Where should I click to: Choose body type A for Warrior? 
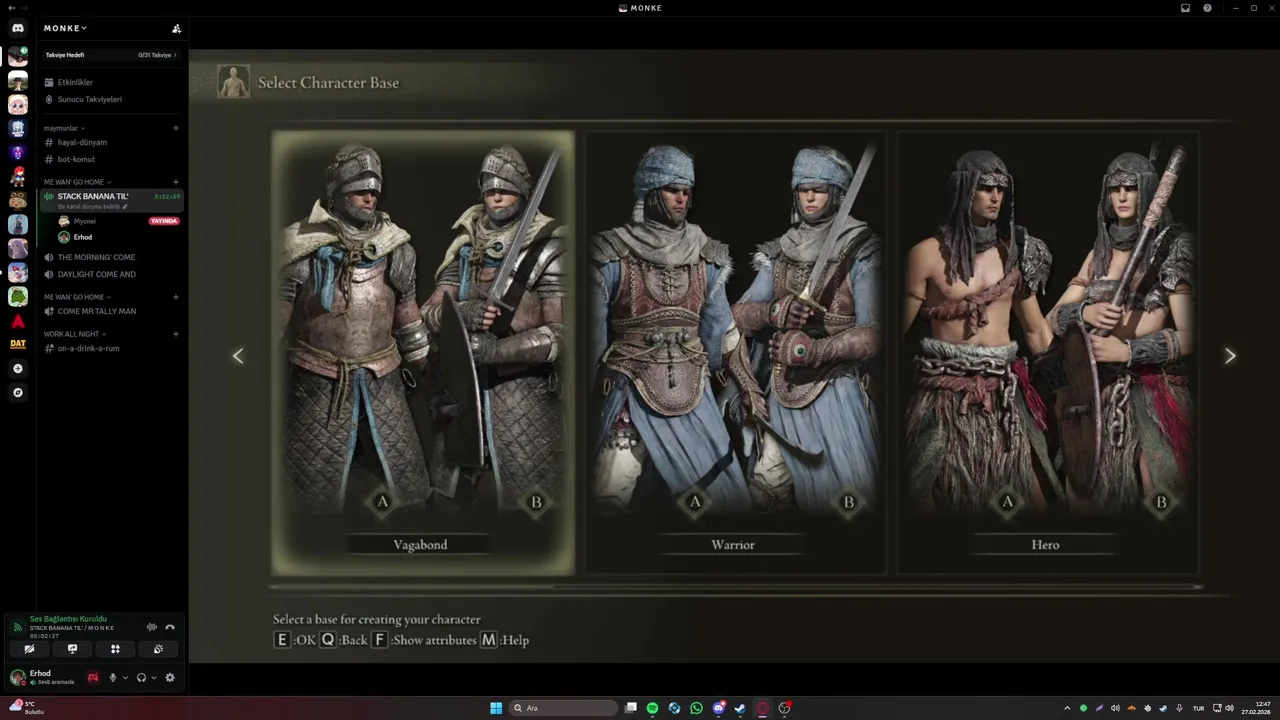(x=695, y=502)
